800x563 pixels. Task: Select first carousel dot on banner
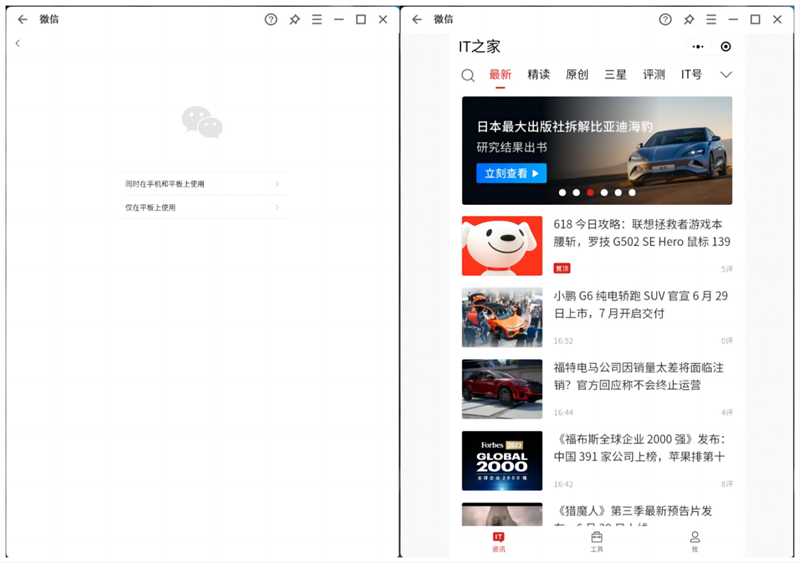pyautogui.click(x=562, y=192)
